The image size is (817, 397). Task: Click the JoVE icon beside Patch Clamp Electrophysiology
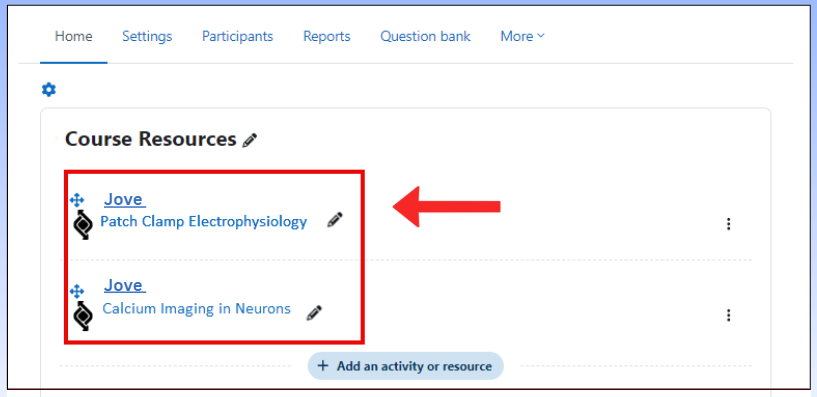pyautogui.click(x=83, y=225)
